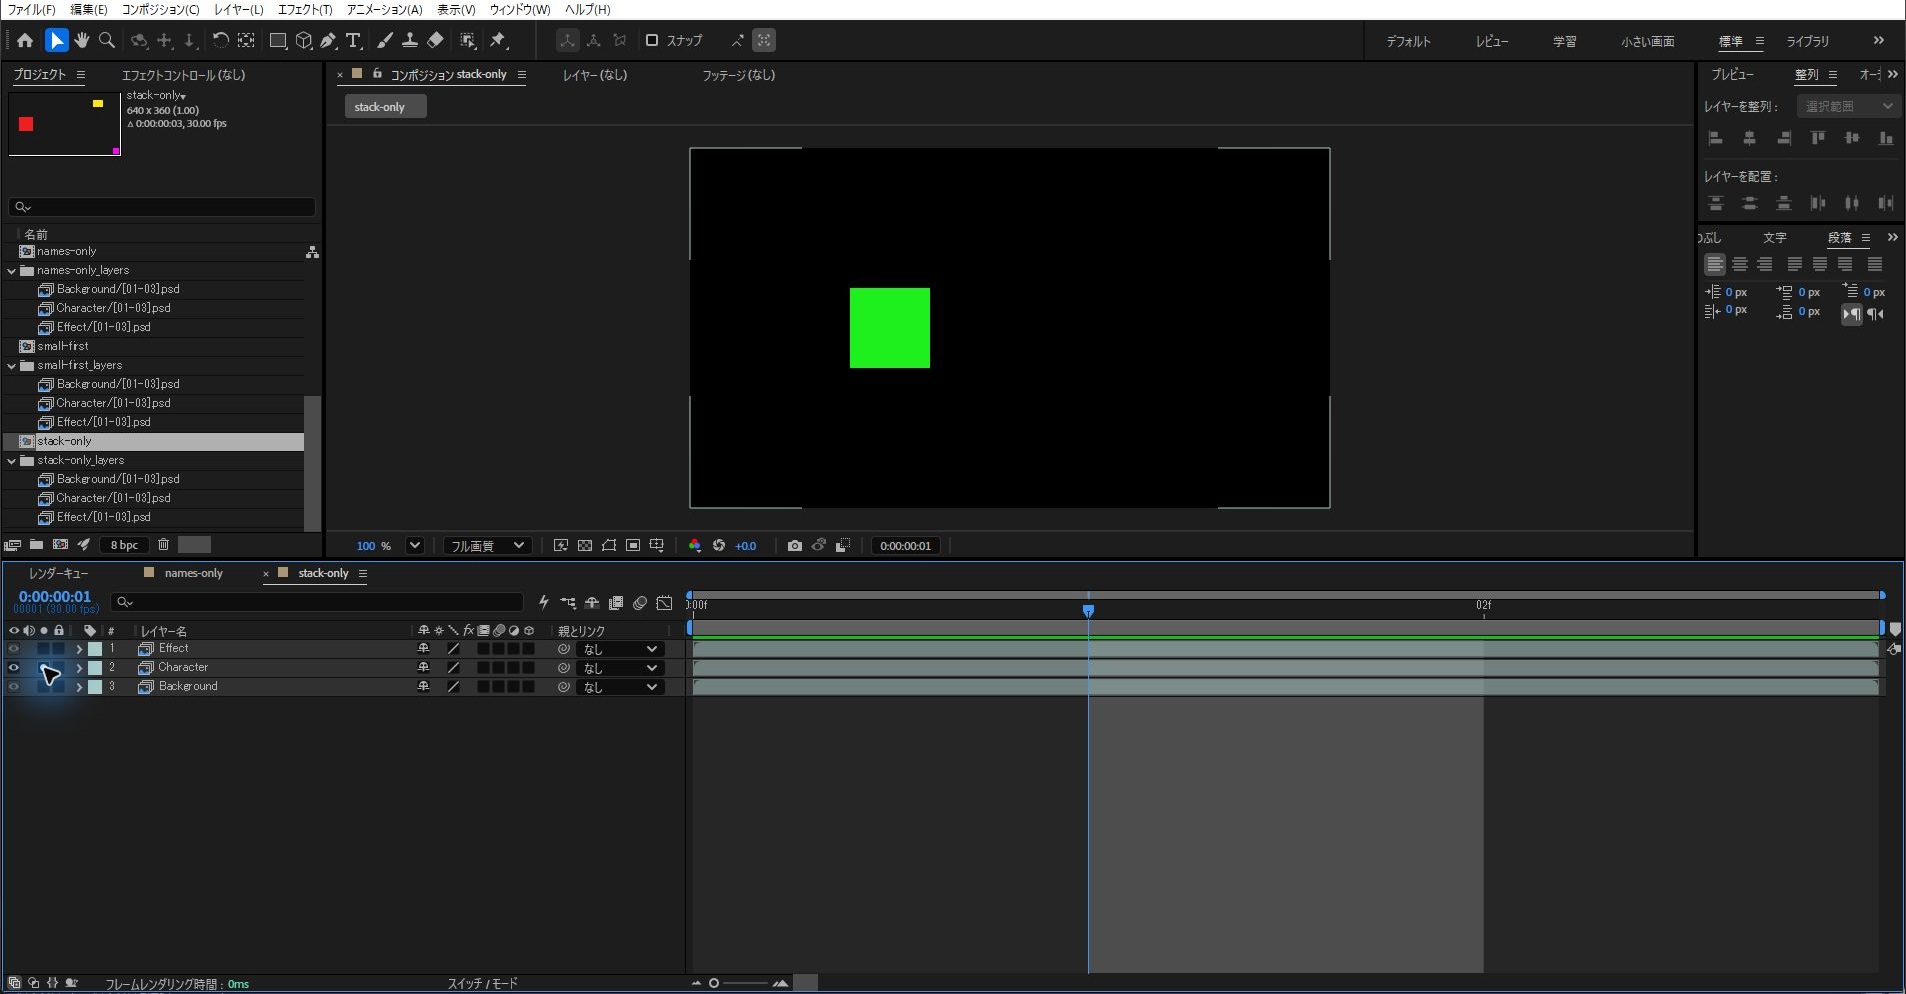Toggle lock switch for the Background layer
The height and width of the screenshot is (994, 1906).
click(x=59, y=687)
